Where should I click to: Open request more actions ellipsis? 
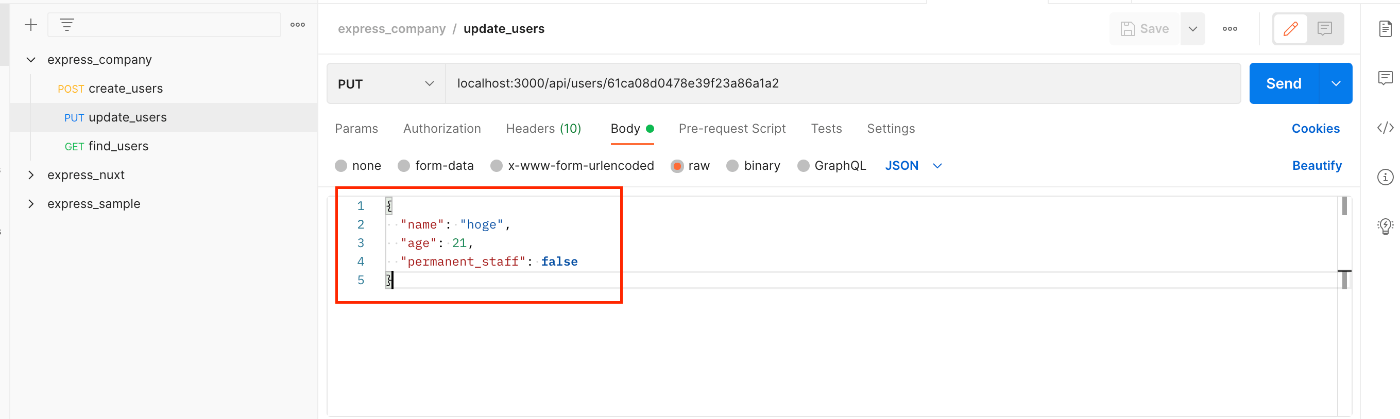point(1230,29)
